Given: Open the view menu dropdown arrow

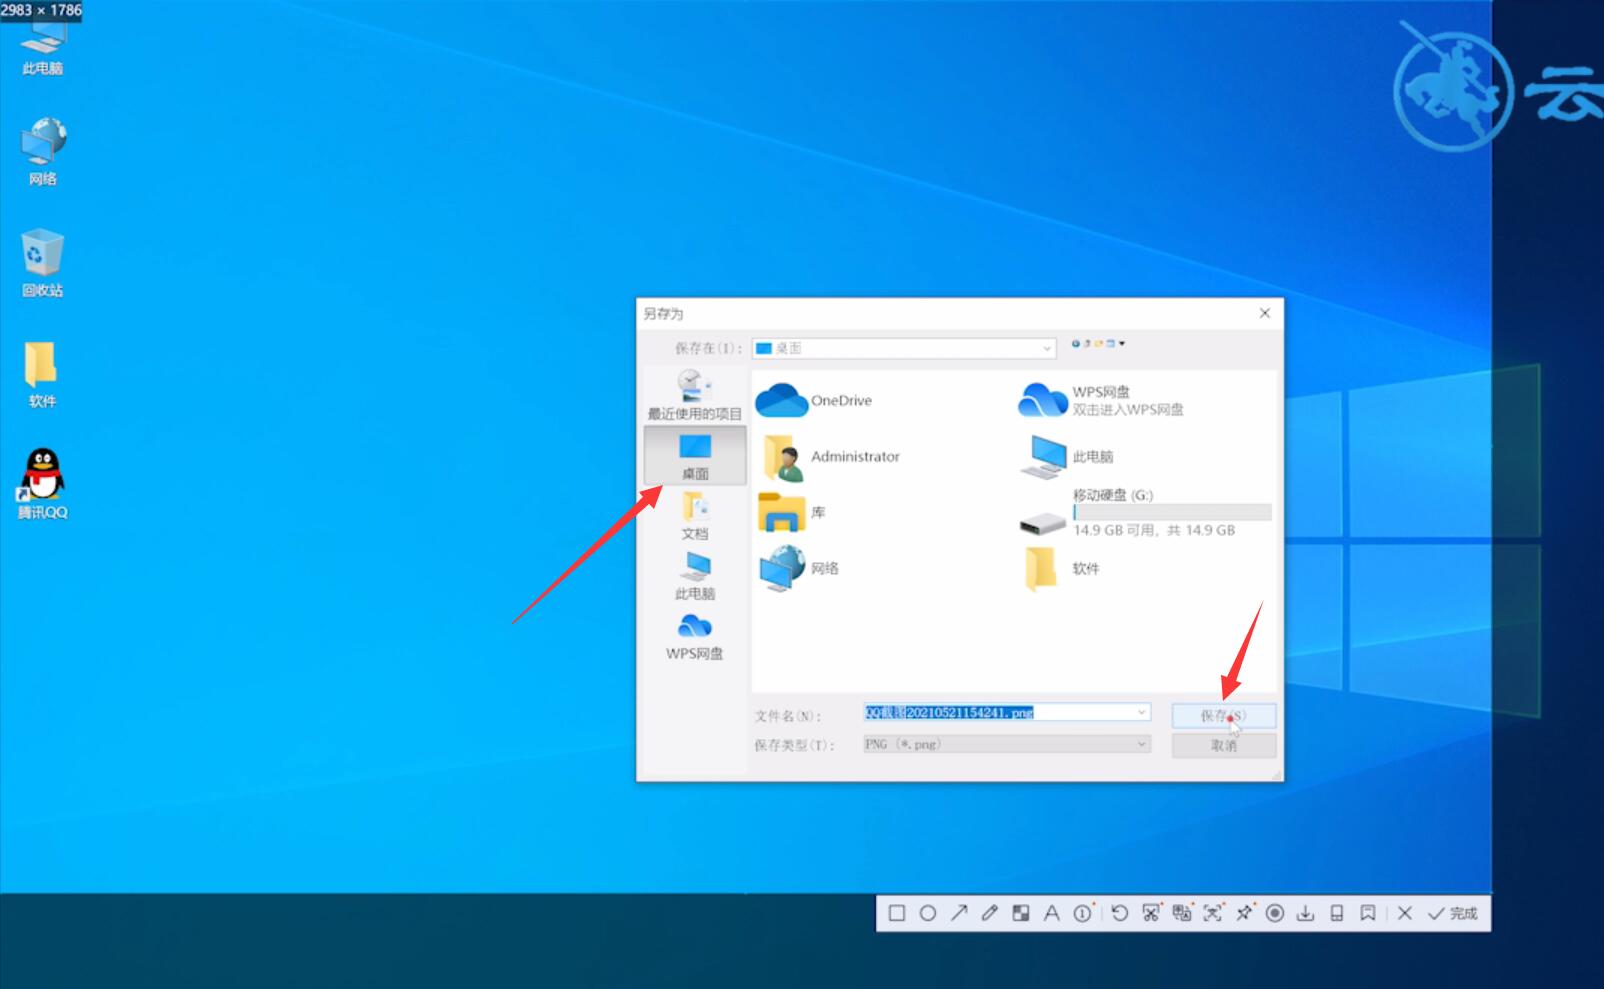Looking at the screenshot, I should [1122, 343].
